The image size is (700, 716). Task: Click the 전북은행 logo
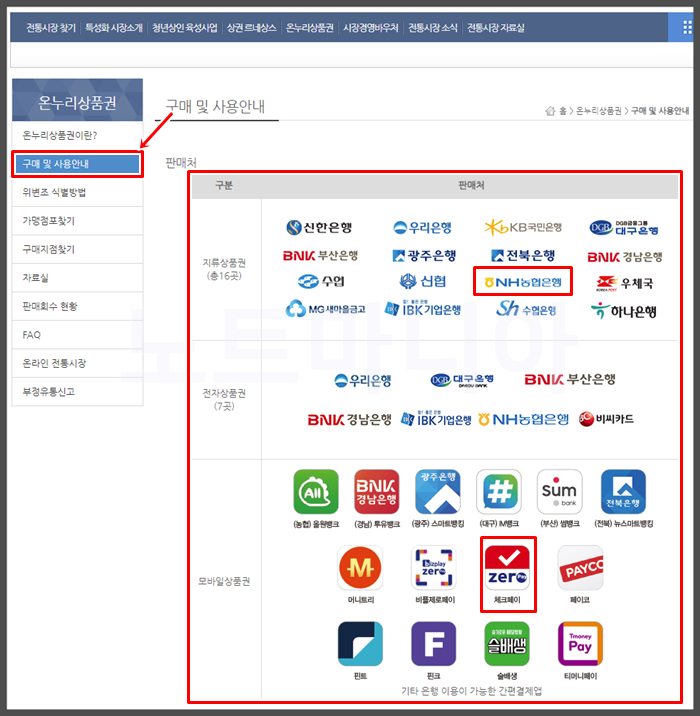point(523,256)
